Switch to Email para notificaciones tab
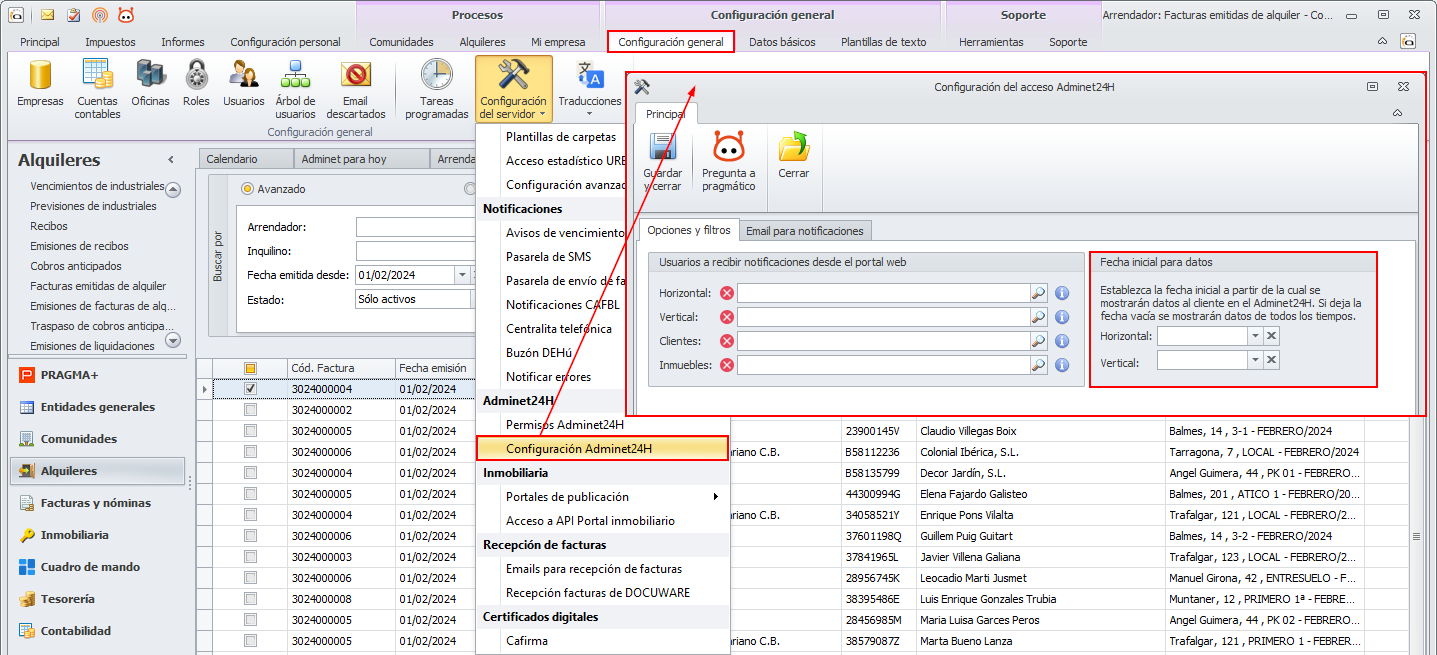Screen dimensions: 1437x655 tap(805, 231)
